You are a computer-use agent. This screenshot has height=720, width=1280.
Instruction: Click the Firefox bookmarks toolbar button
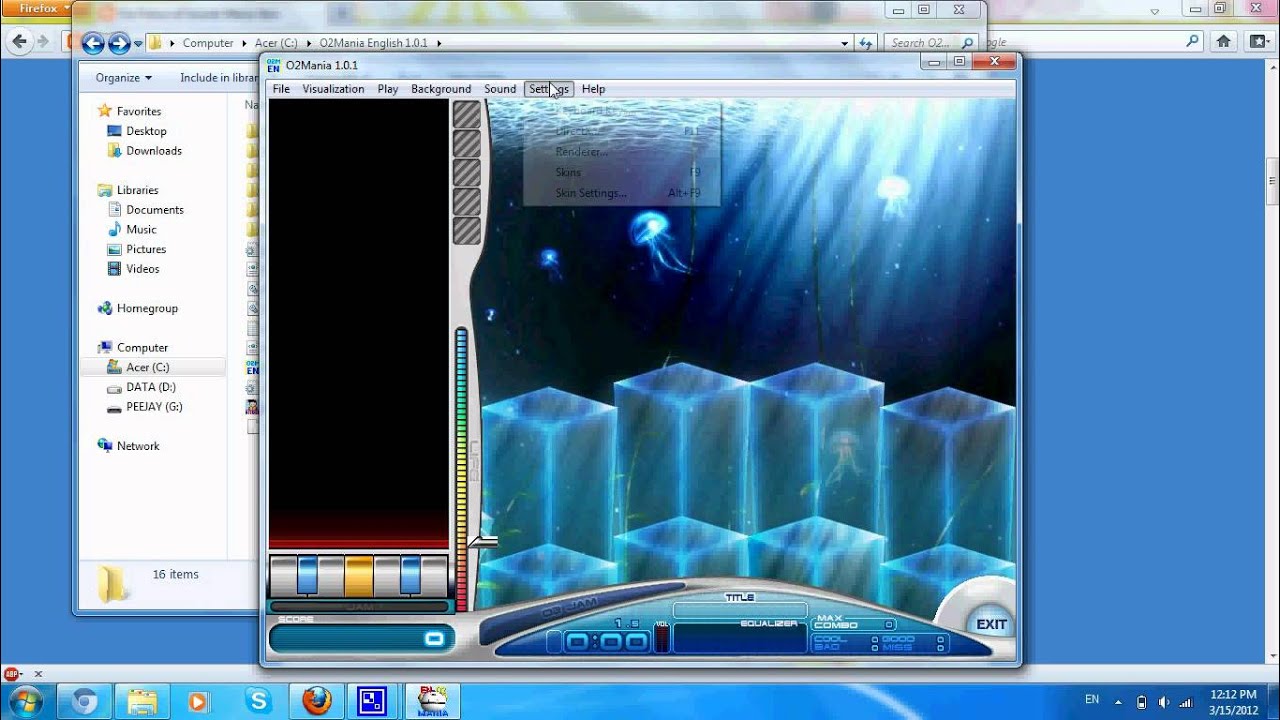[1258, 42]
